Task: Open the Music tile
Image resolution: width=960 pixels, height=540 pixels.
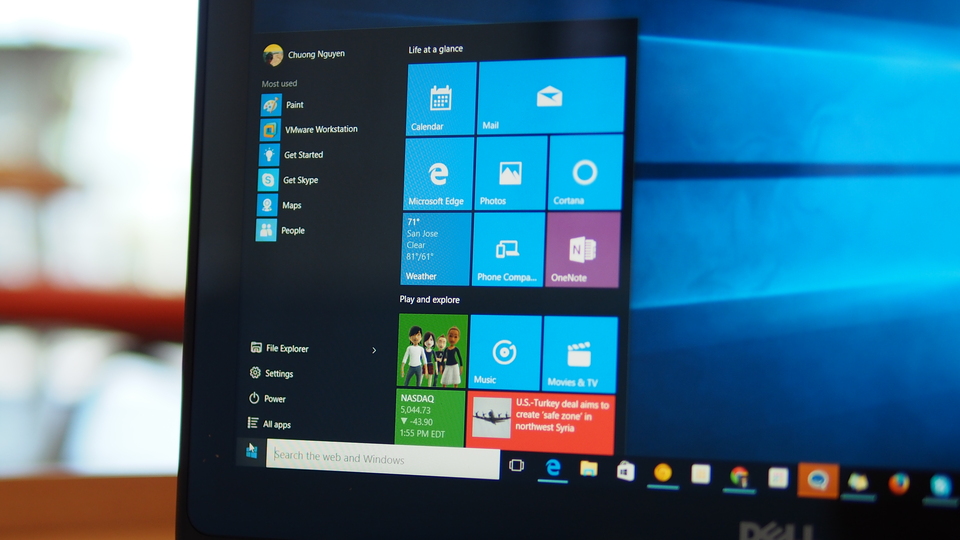Action: [505, 352]
